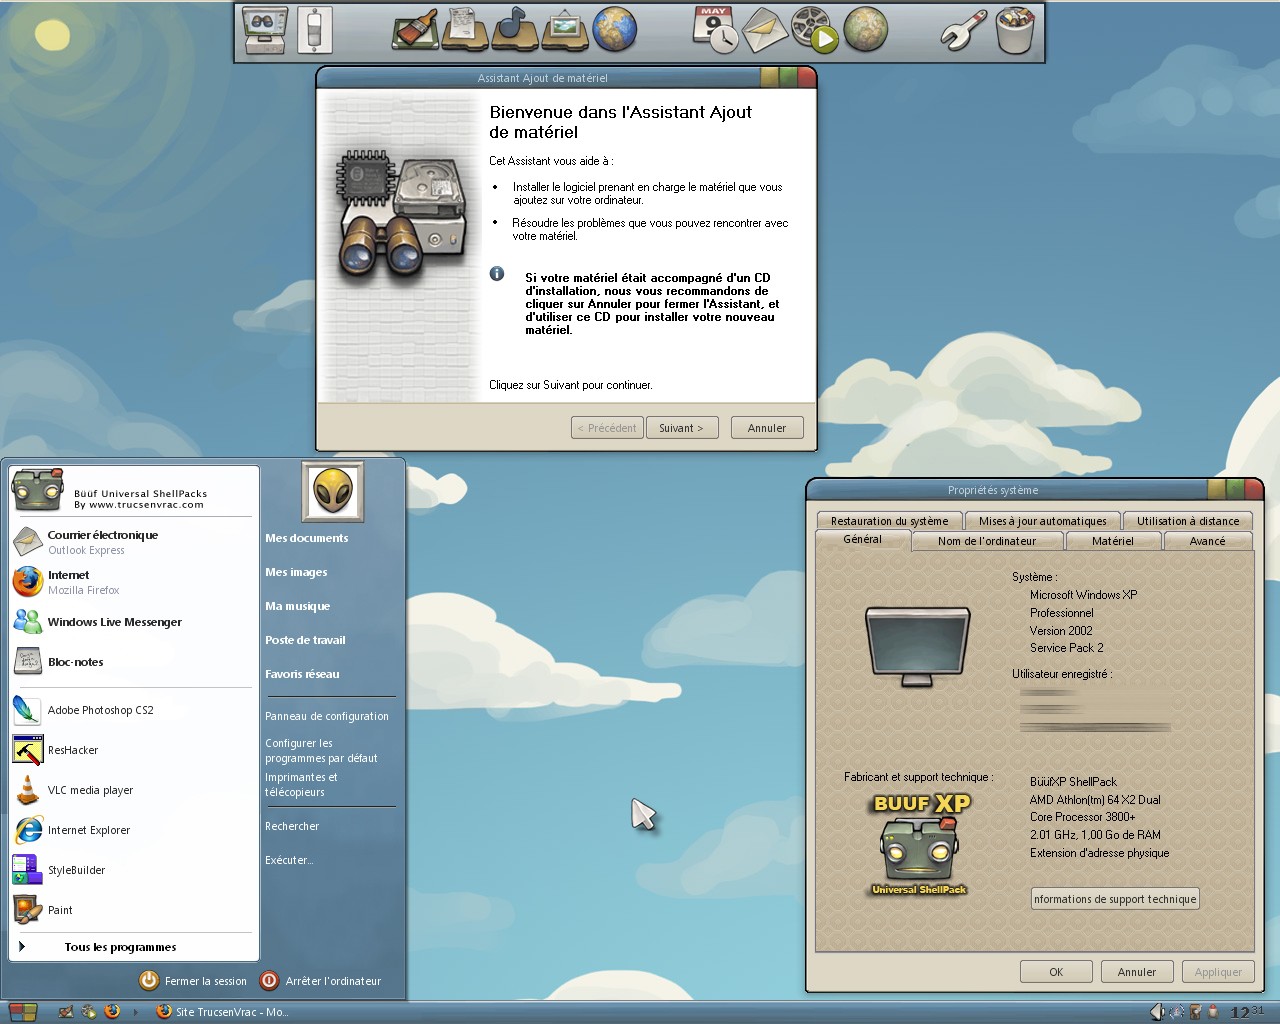Switch to Site TrucsenVrac taskbar button

point(223,1012)
